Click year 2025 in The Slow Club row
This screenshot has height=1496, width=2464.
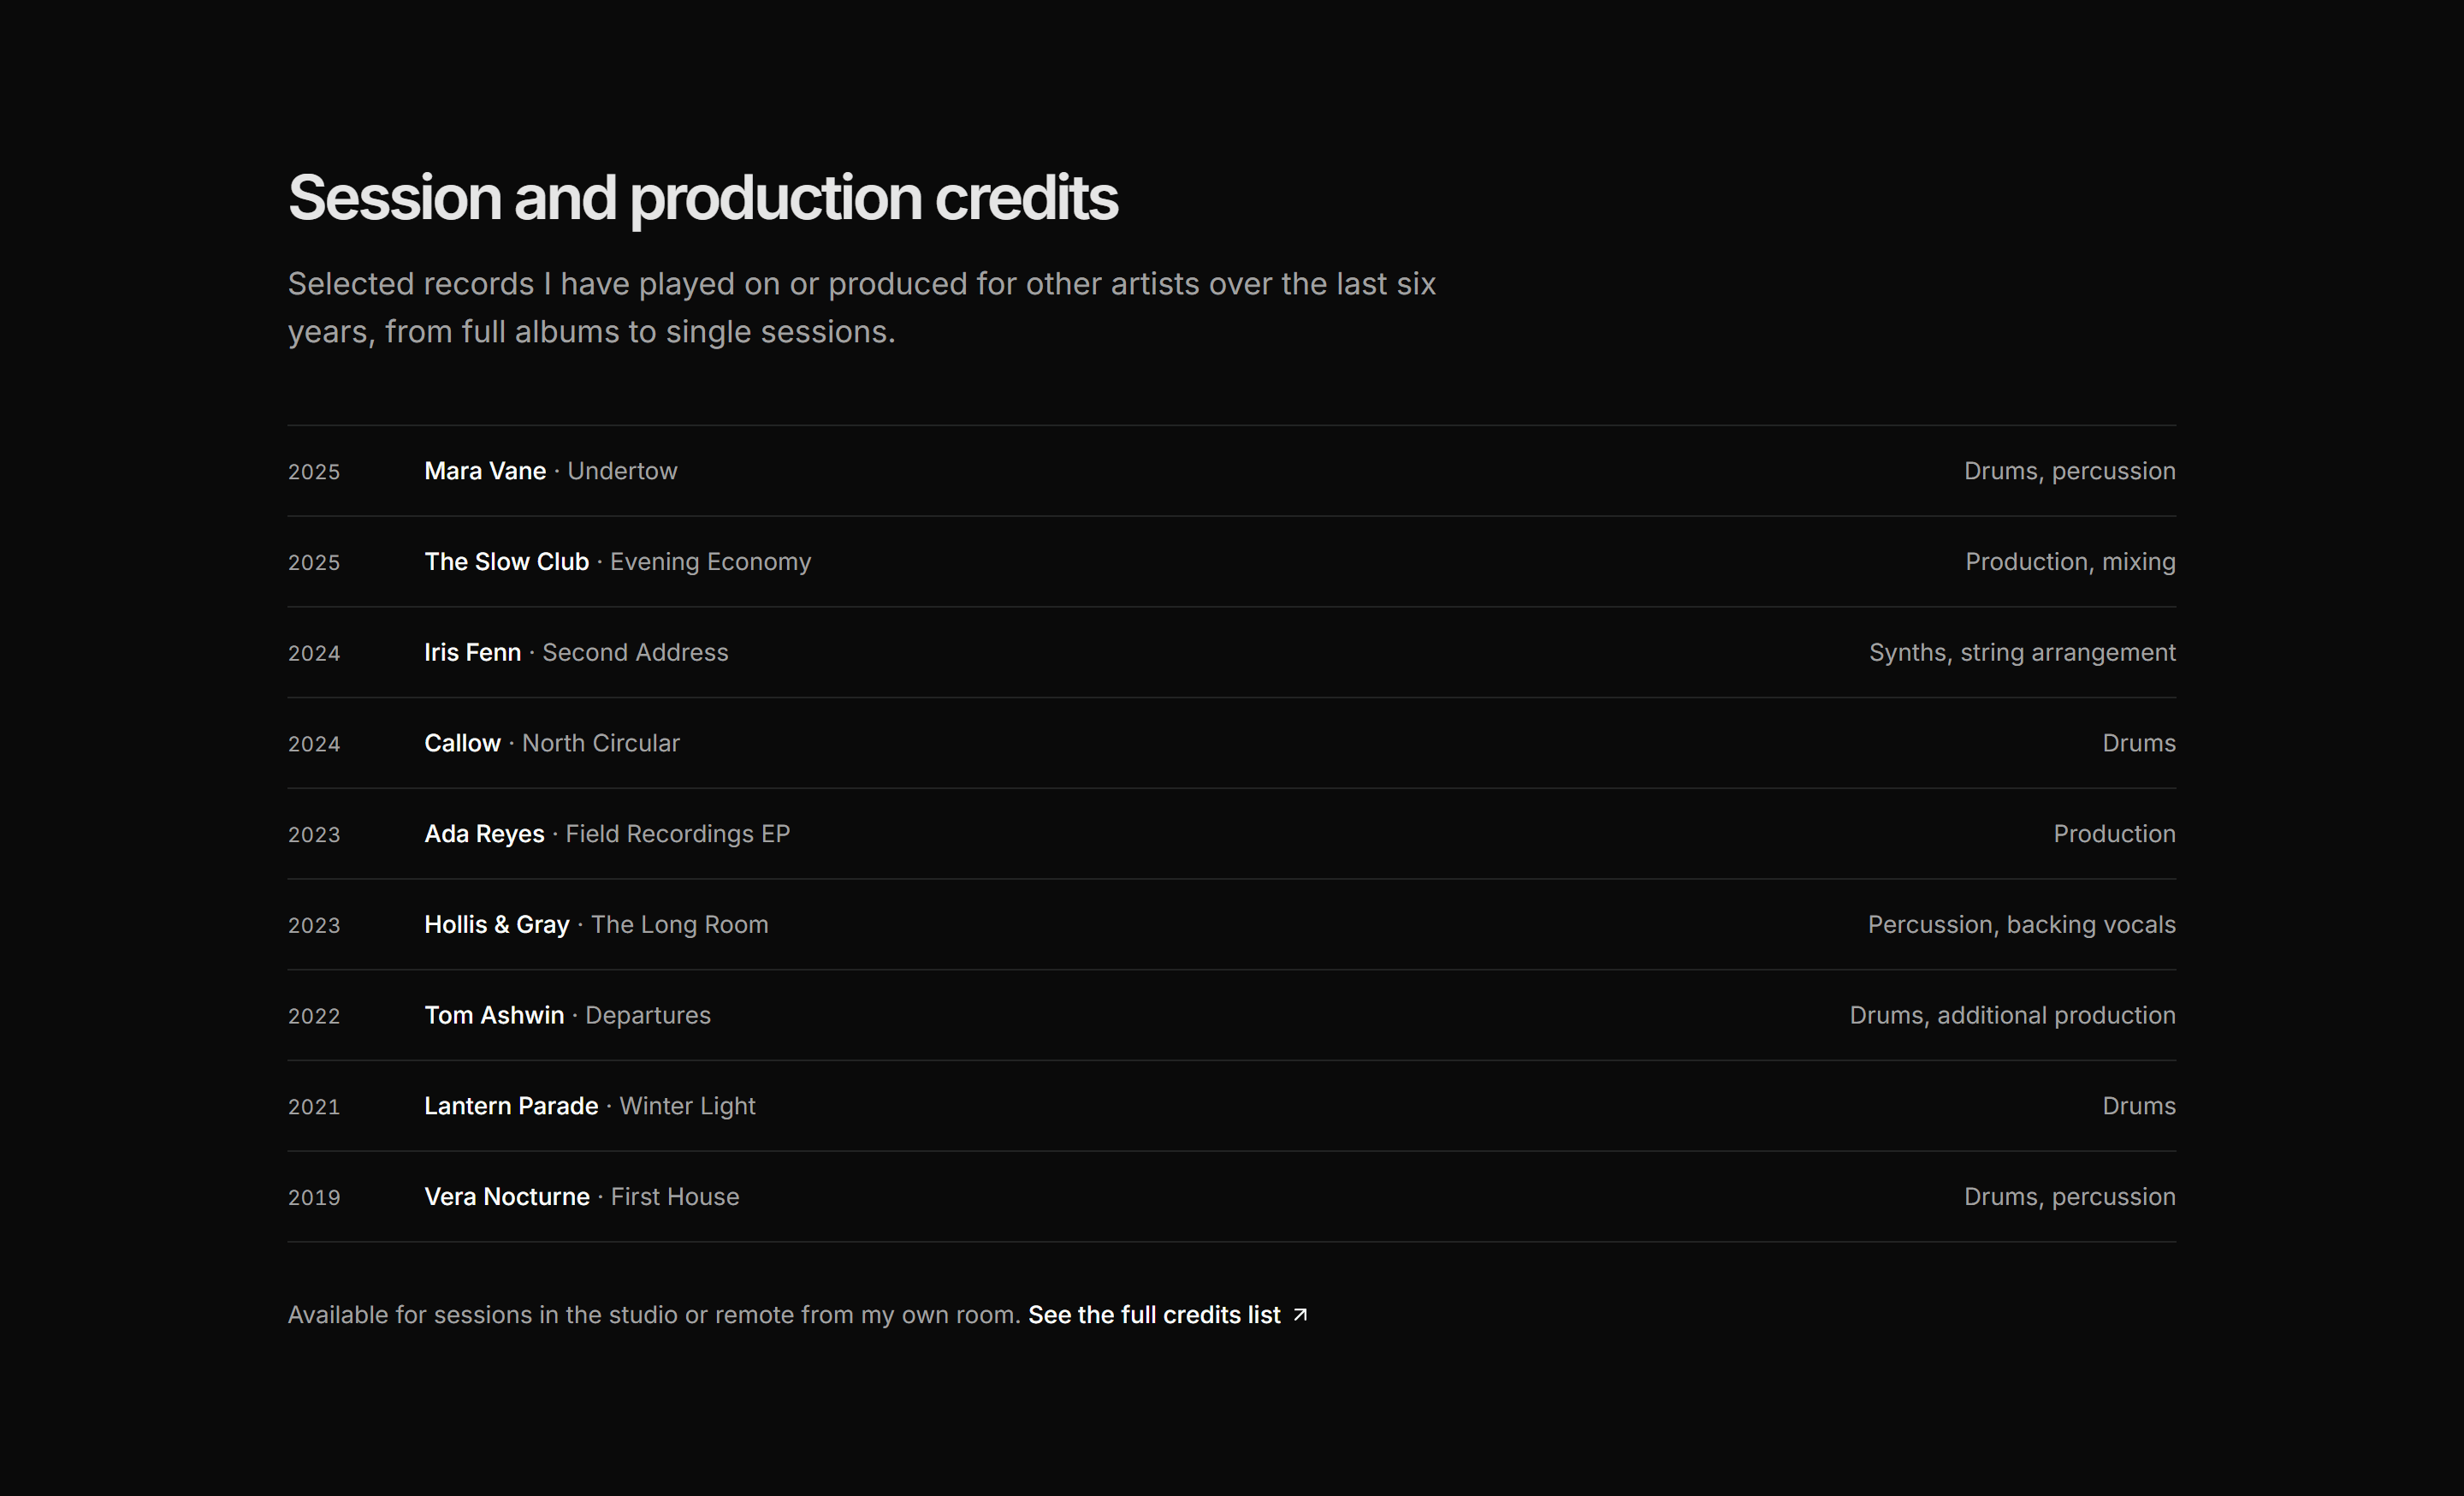314,563
